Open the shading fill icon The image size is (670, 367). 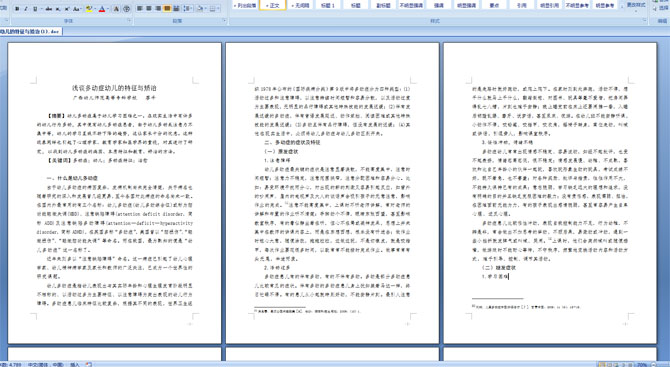200,9
